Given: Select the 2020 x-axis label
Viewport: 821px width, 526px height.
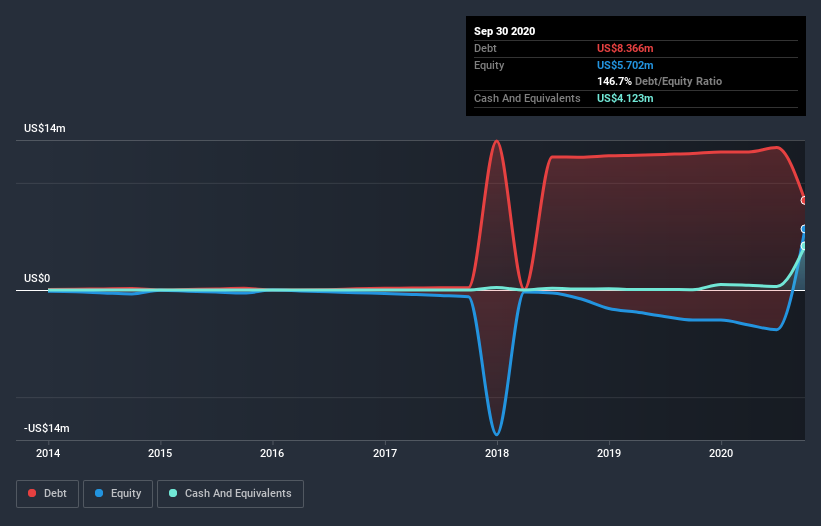Looking at the screenshot, I should [x=721, y=453].
